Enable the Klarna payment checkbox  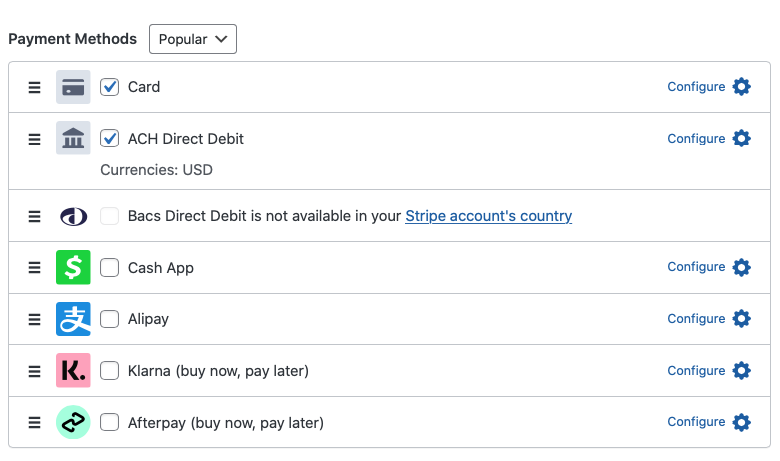(110, 371)
